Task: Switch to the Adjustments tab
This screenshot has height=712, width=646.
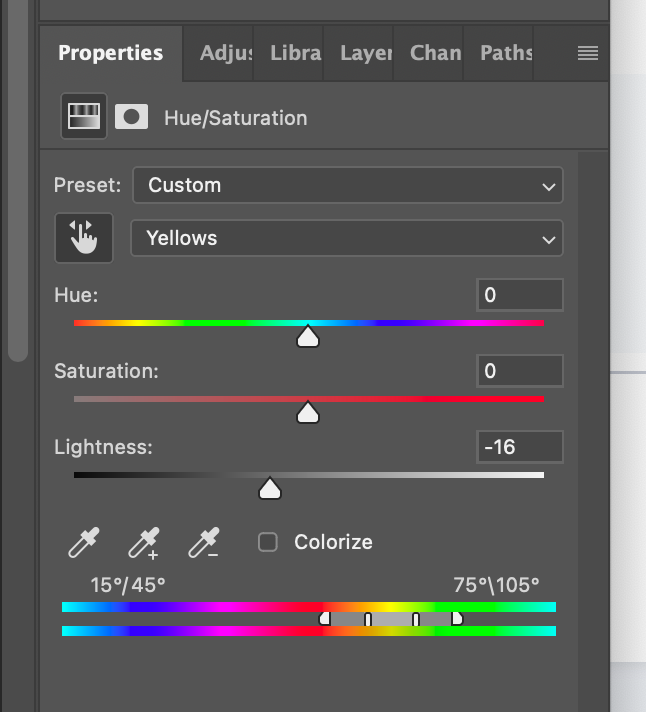Action: 226,53
